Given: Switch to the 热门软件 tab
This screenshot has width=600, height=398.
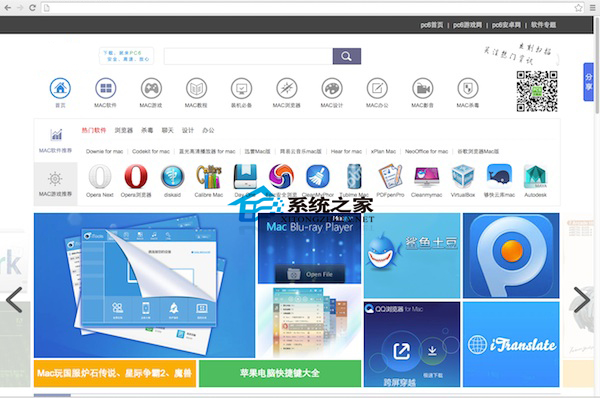Looking at the screenshot, I should [94, 130].
